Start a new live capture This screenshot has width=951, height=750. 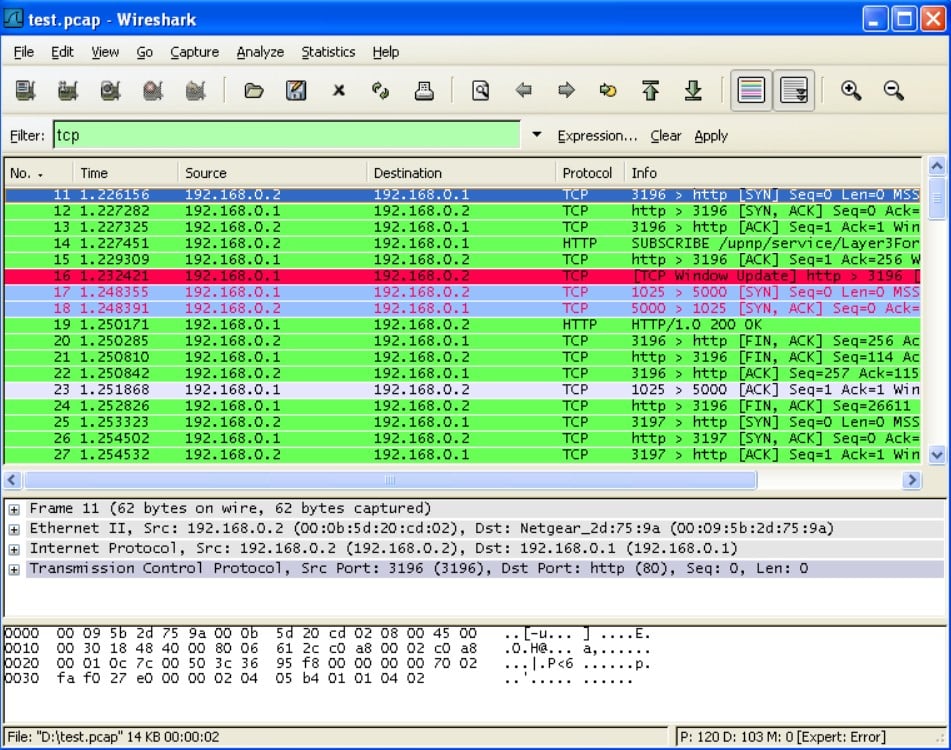(110, 91)
